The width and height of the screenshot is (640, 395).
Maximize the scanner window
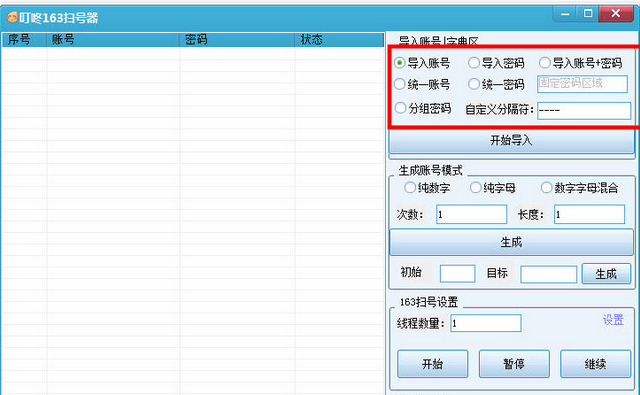point(588,14)
